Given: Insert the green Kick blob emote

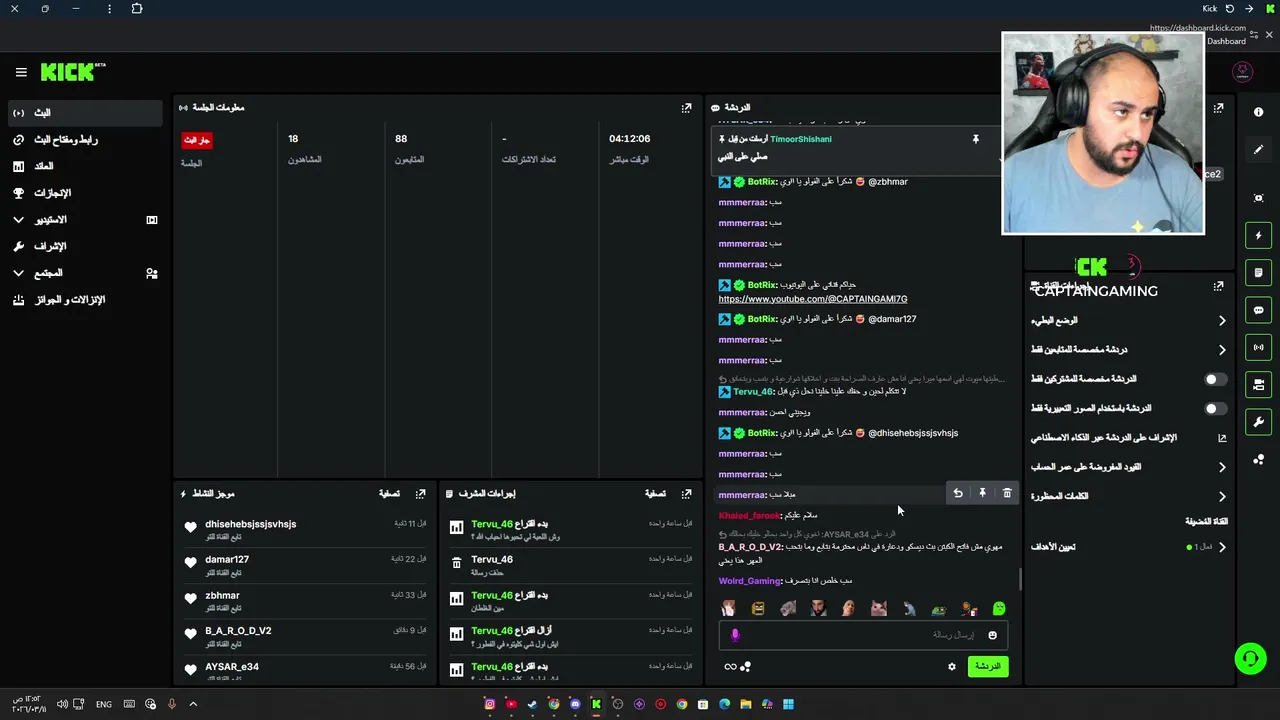Looking at the screenshot, I should pyautogui.click(x=999, y=608).
